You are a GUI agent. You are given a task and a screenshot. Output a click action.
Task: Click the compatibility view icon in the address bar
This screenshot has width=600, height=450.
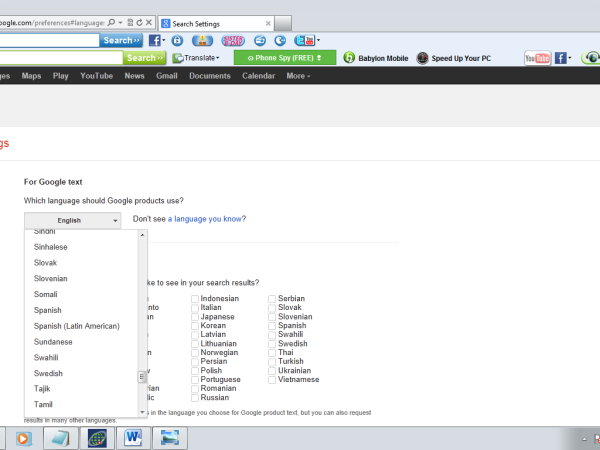click(130, 23)
